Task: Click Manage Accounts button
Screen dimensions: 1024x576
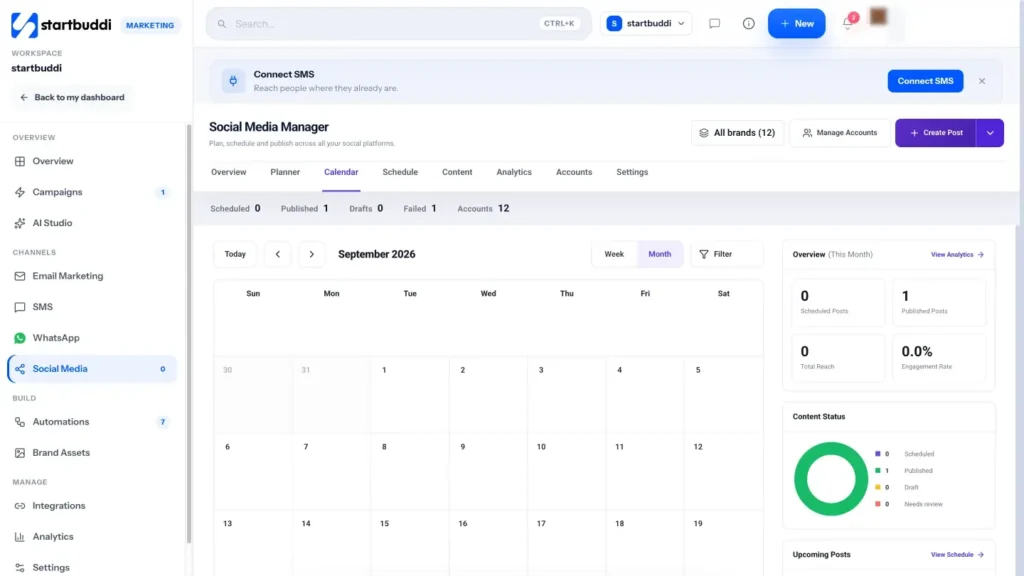Action: point(839,133)
